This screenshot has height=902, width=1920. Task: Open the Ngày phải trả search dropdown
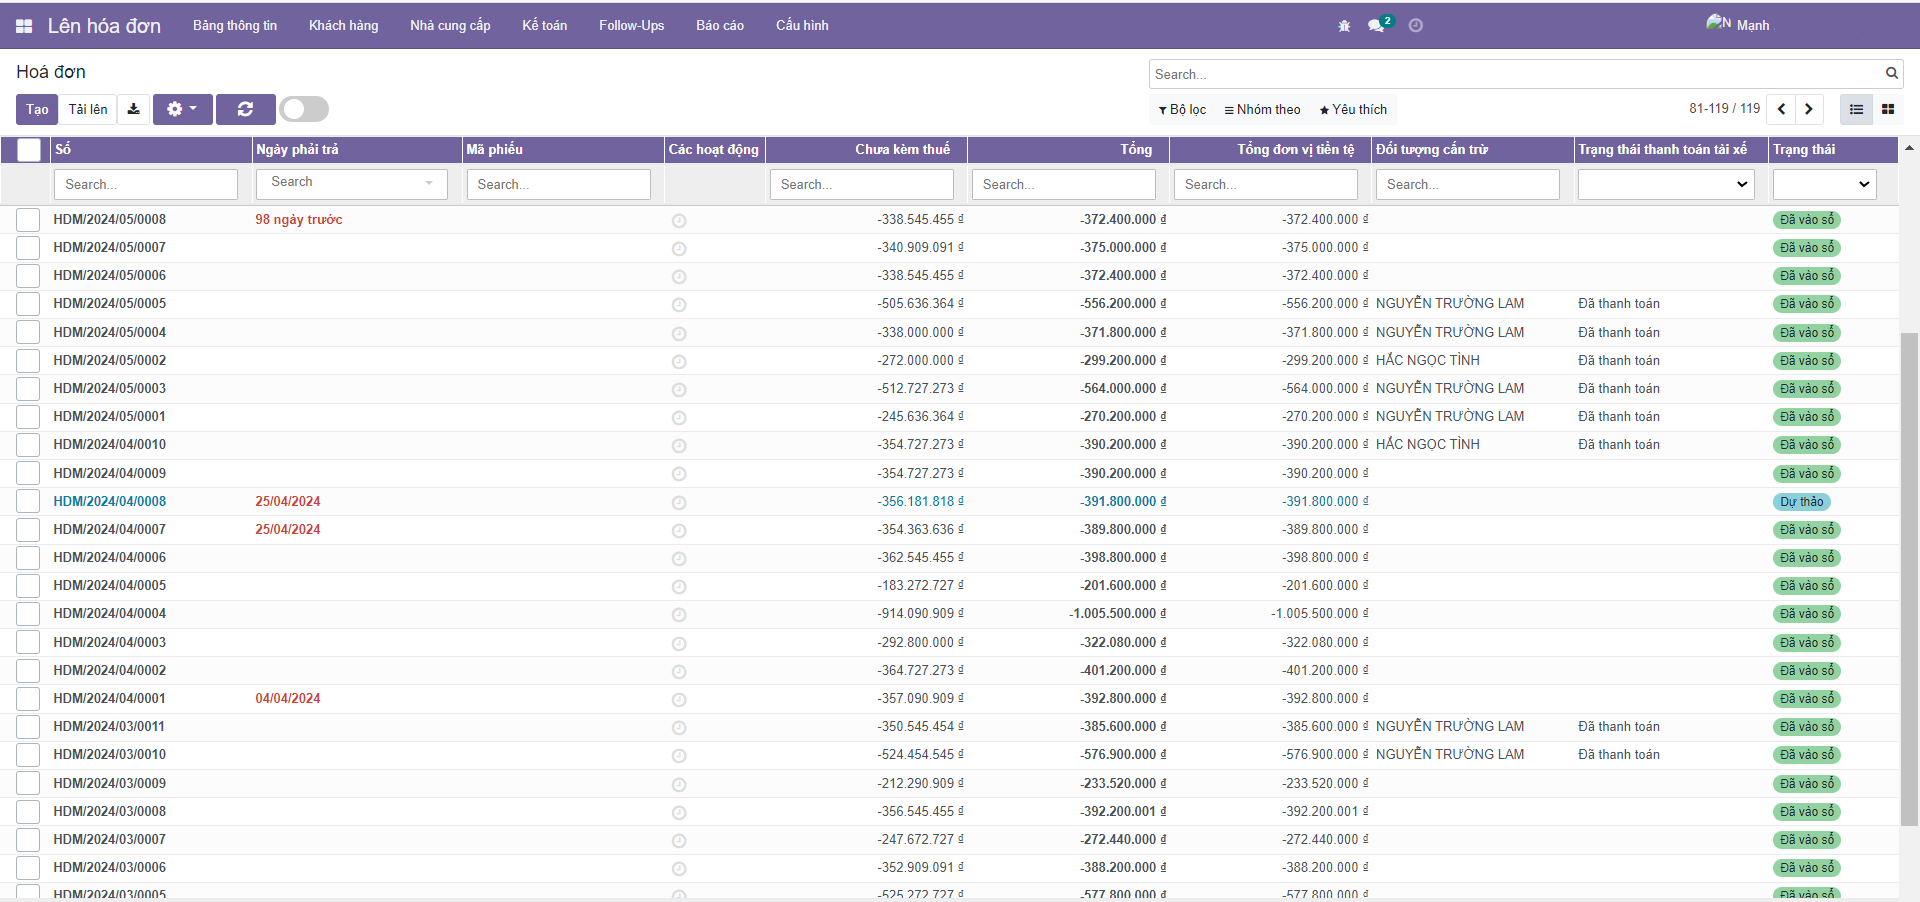tap(351, 183)
